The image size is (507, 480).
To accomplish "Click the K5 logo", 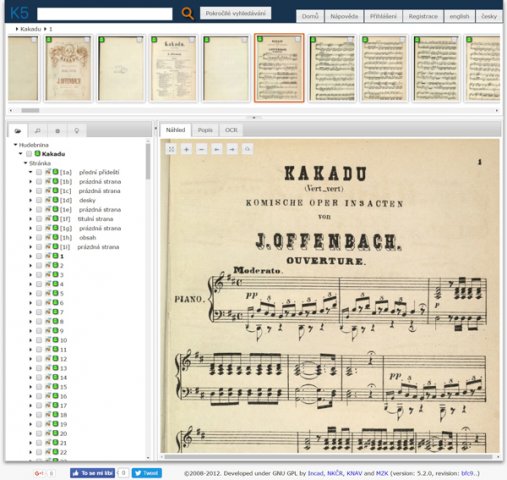I will pos(19,13).
